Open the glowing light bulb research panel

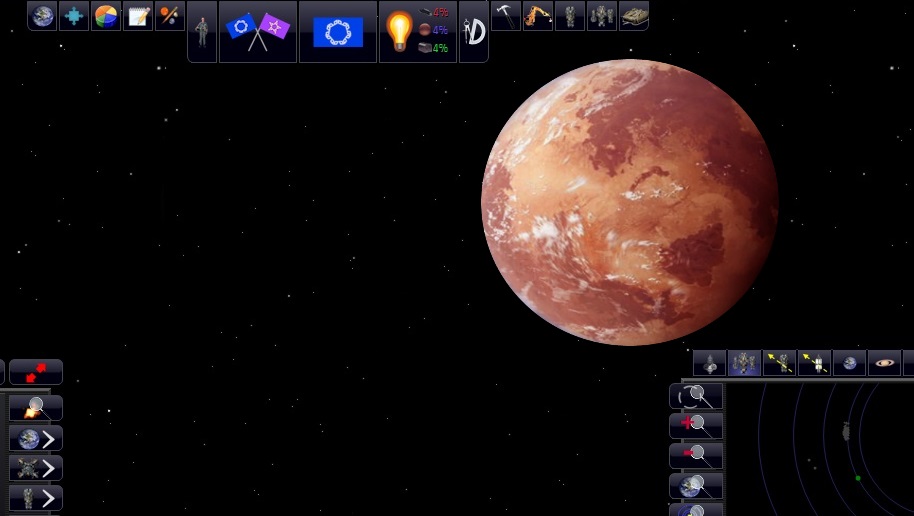click(399, 31)
